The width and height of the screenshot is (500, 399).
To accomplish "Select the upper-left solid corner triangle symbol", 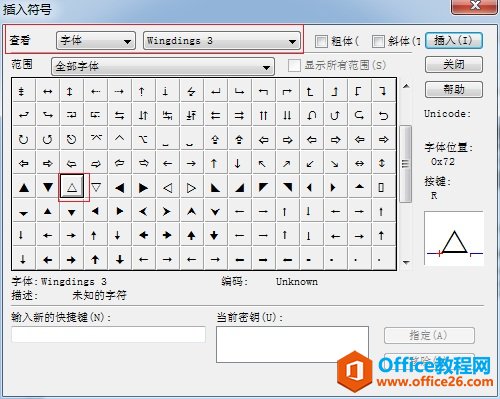I will pyautogui.click(x=263, y=188).
